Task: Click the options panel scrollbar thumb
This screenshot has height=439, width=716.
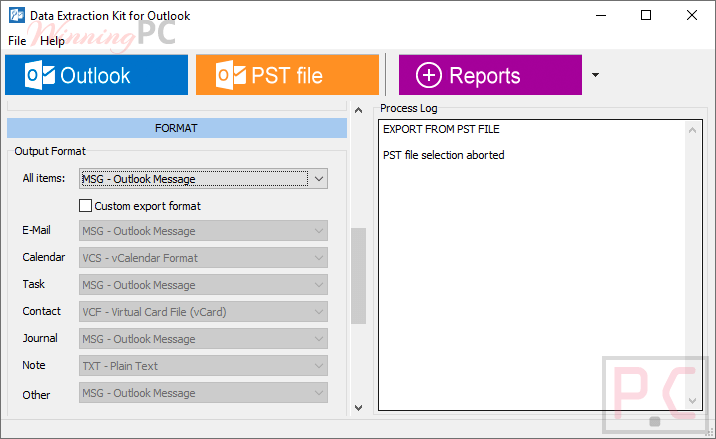Action: pos(358,275)
